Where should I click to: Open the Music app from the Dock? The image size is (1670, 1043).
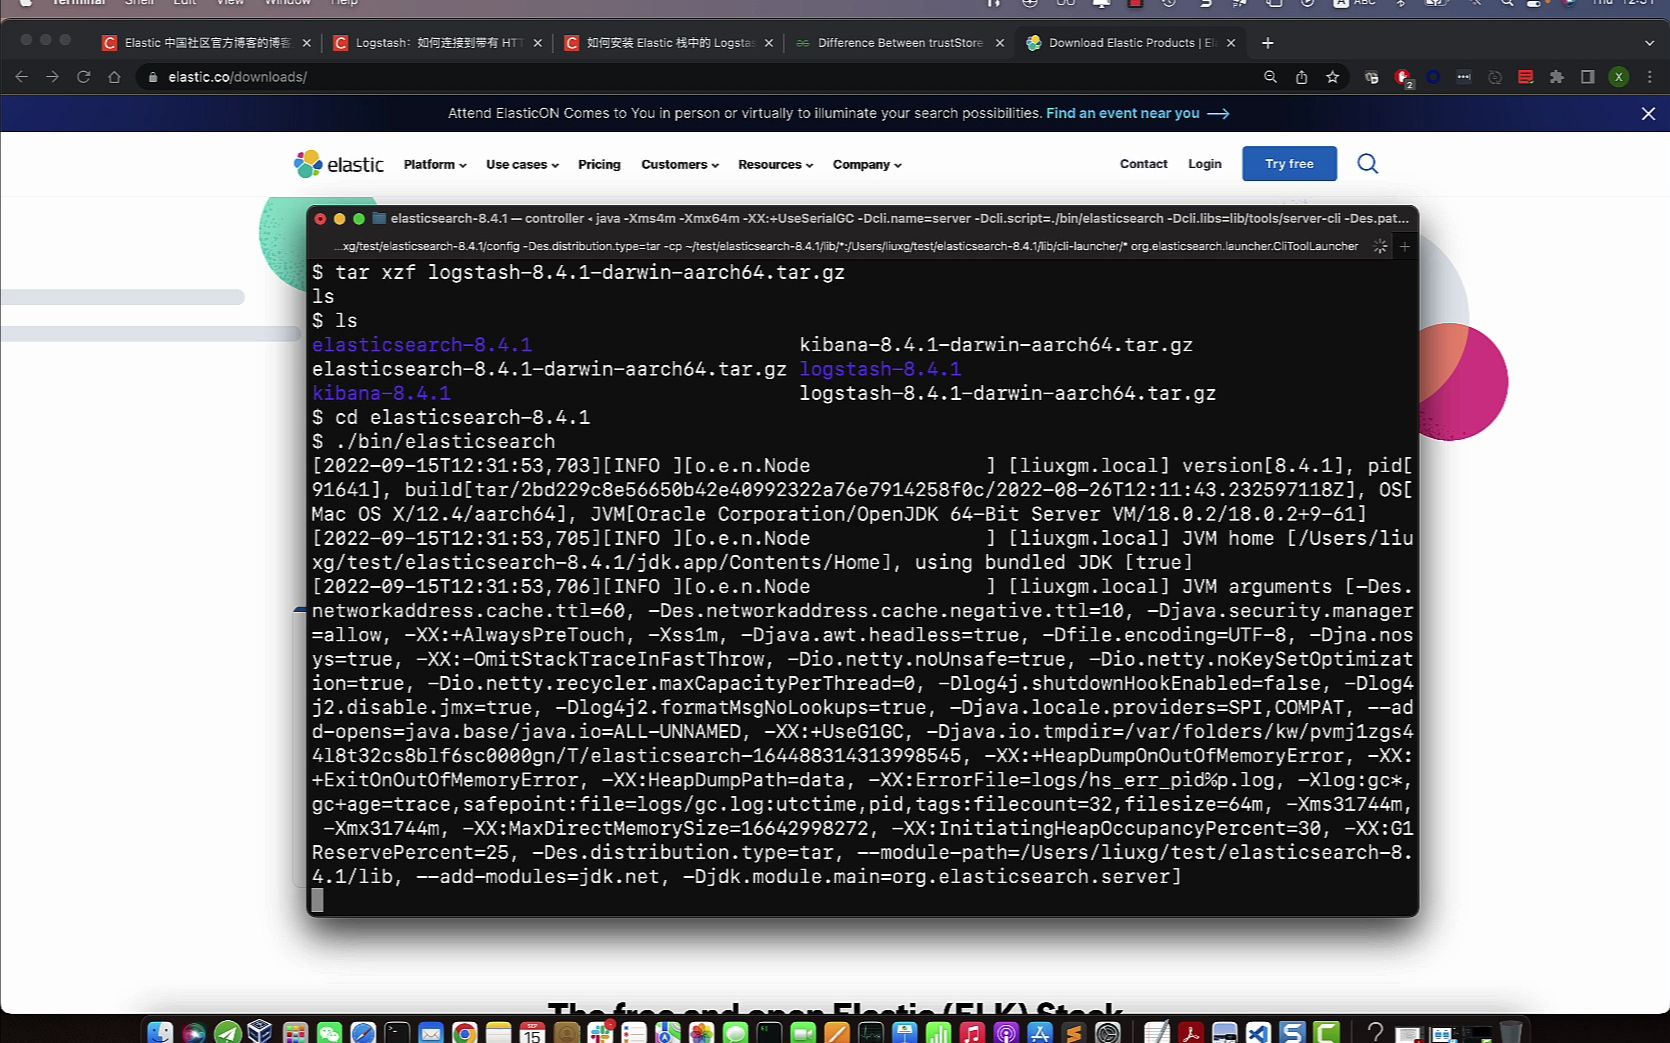pos(972,1032)
